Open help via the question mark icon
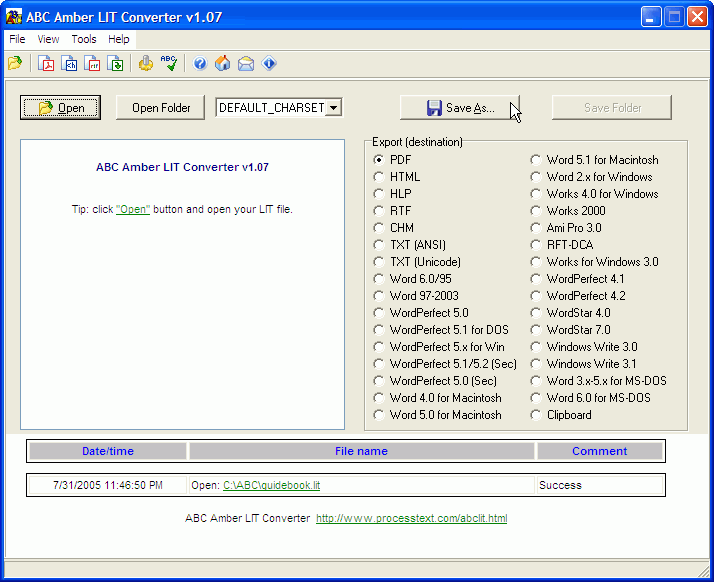 click(200, 64)
